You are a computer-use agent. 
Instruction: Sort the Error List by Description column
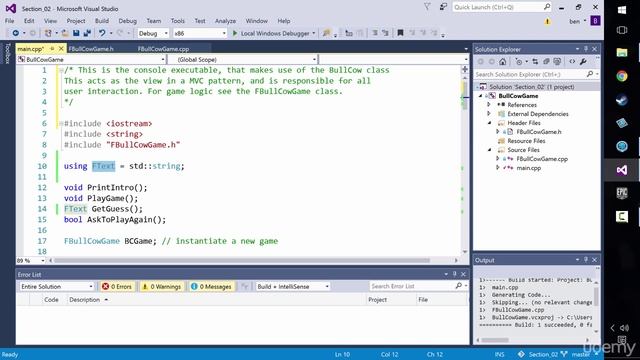click(x=84, y=300)
